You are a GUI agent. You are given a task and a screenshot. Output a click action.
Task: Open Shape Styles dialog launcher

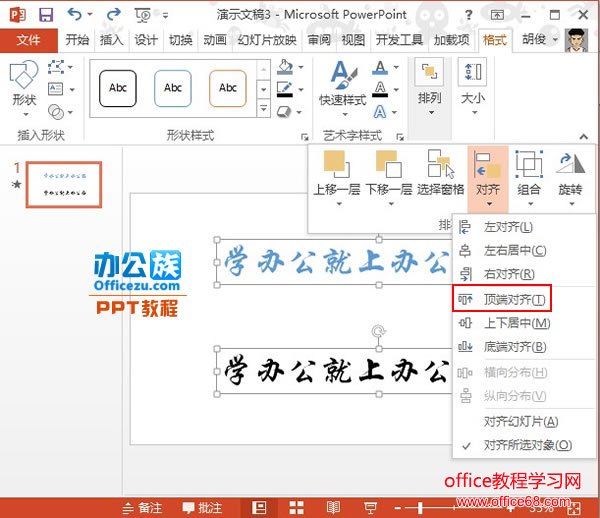(x=304, y=137)
